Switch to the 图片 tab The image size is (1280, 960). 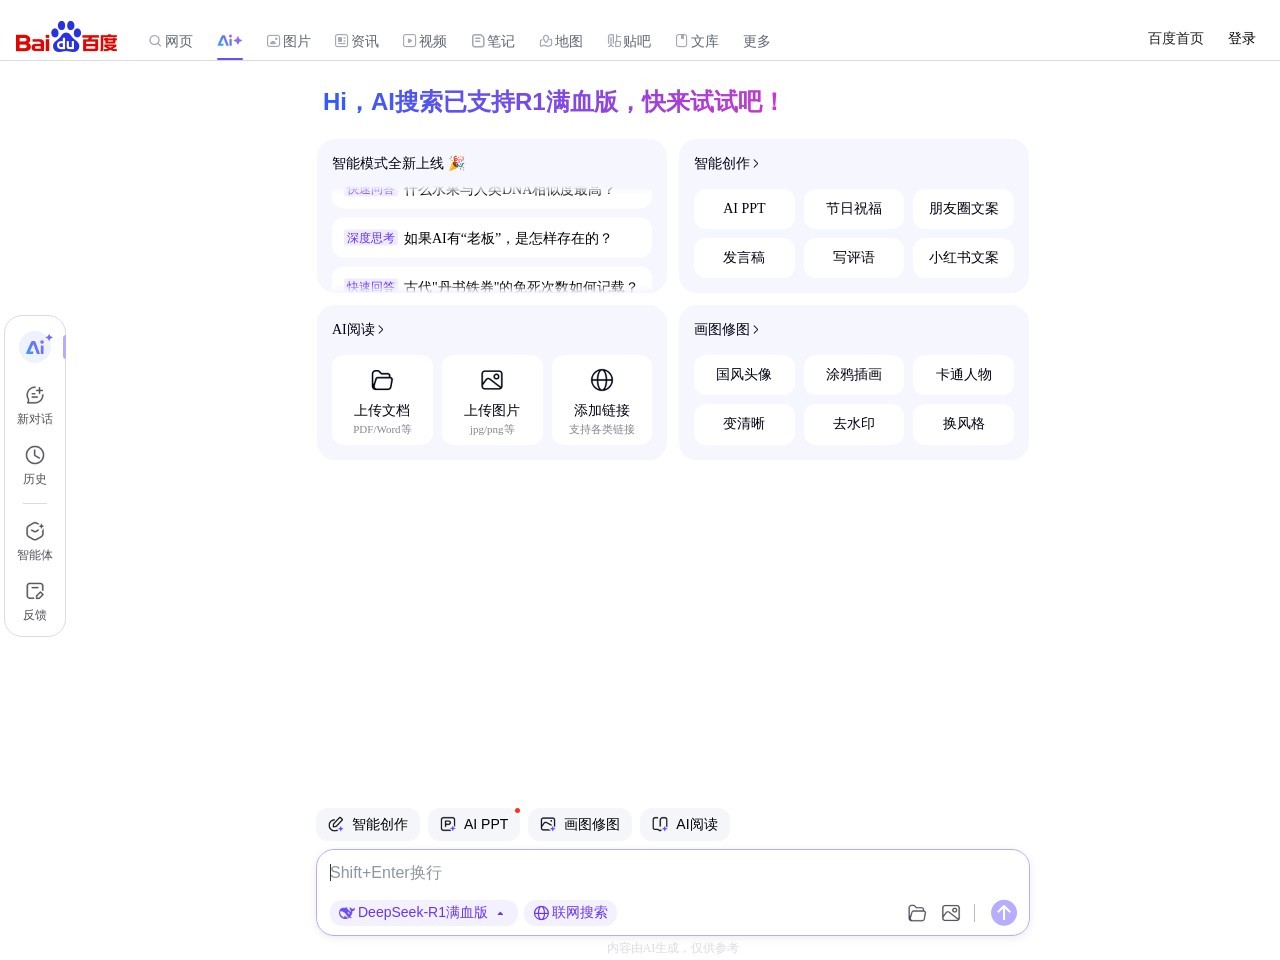(x=289, y=41)
